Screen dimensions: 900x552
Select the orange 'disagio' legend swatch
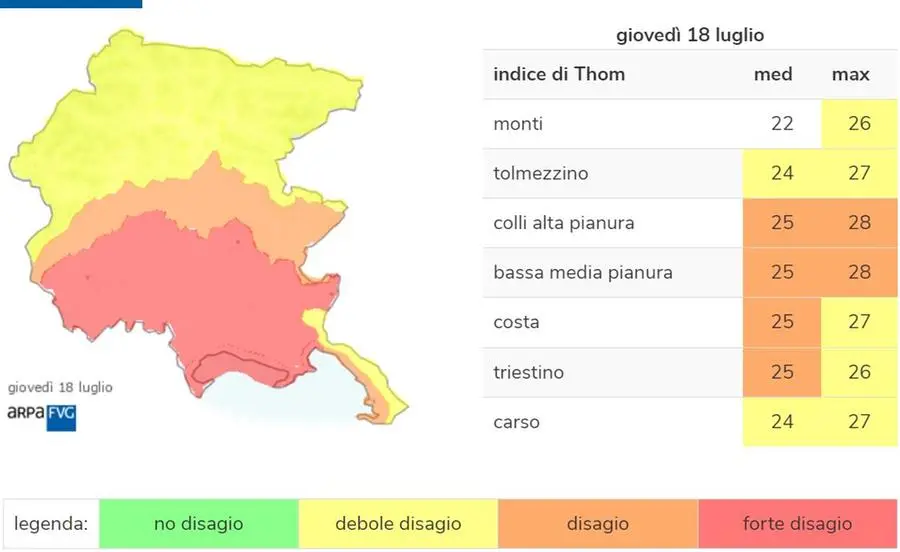click(x=598, y=523)
